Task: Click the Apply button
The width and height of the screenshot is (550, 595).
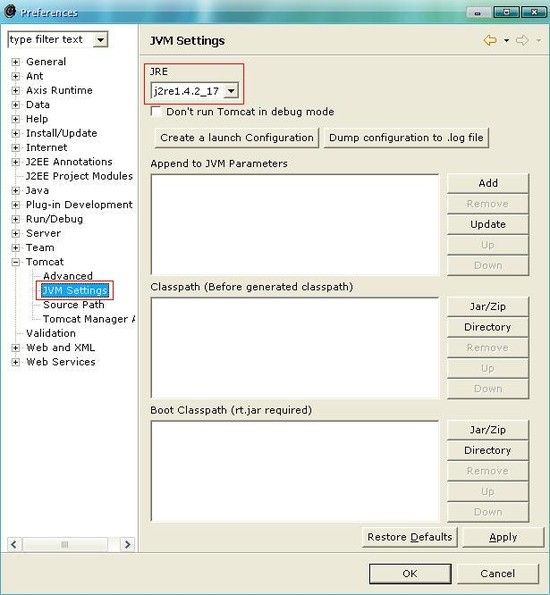Action: coord(503,537)
